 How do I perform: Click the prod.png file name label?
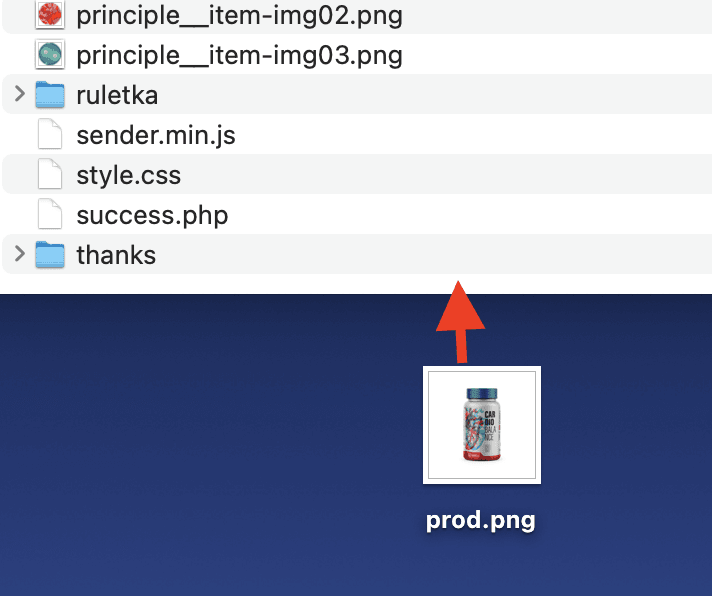[481, 520]
